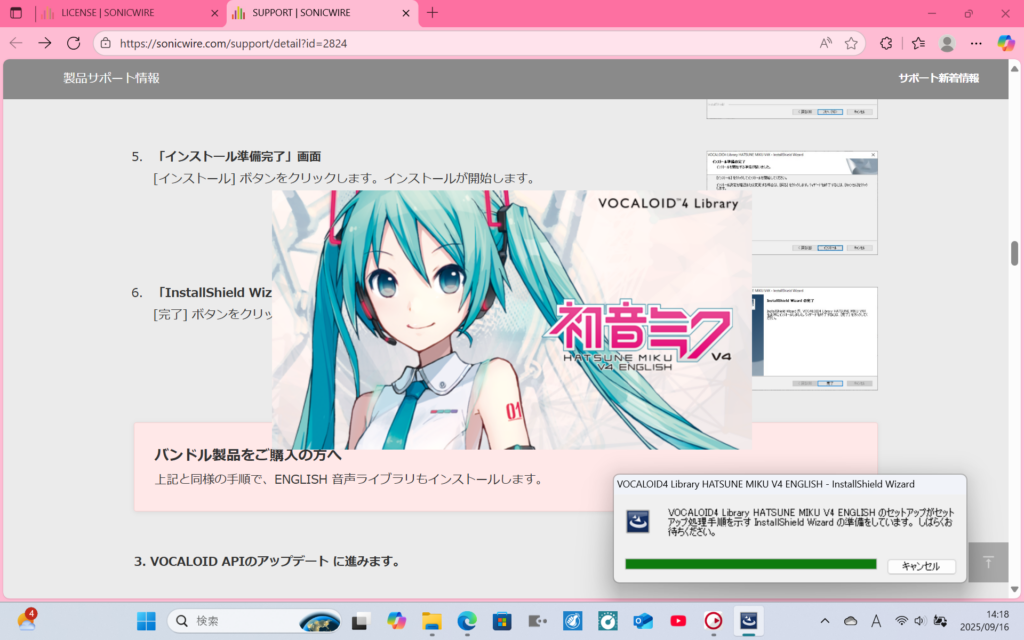Click the refresh page icon
The height and width of the screenshot is (640, 1024).
click(73, 43)
